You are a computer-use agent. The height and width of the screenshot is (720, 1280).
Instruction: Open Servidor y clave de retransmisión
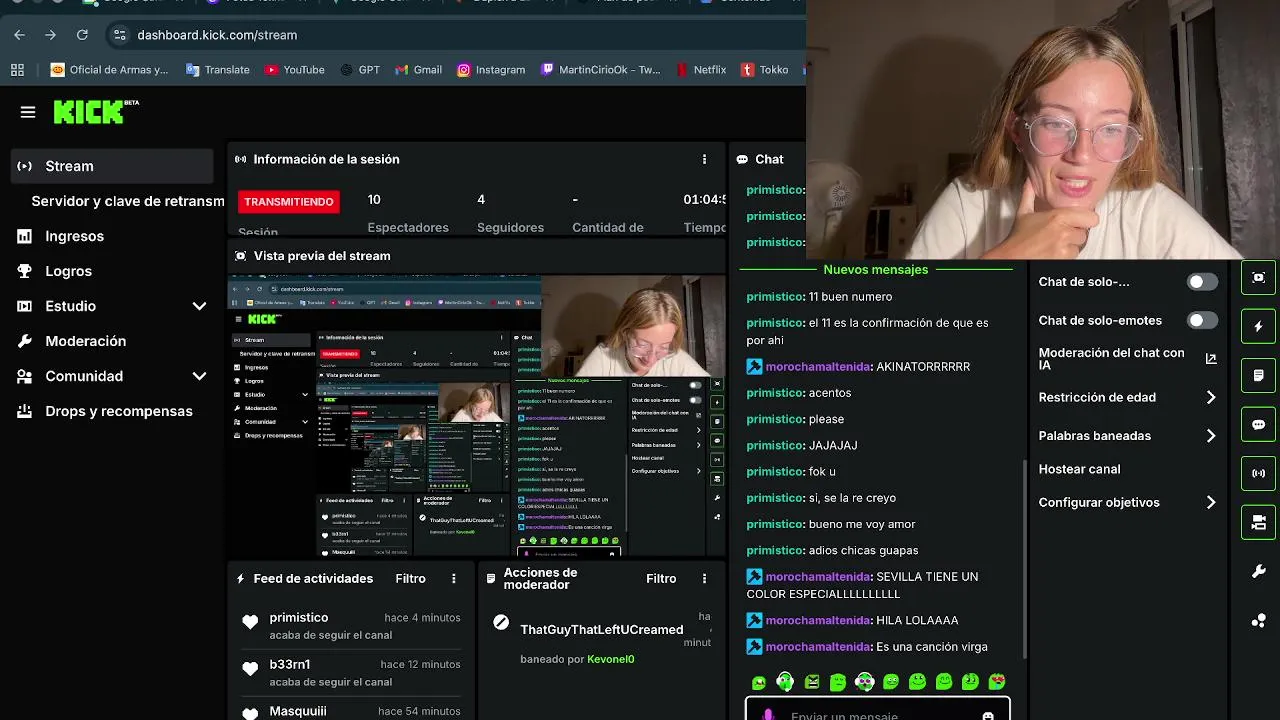tap(128, 201)
